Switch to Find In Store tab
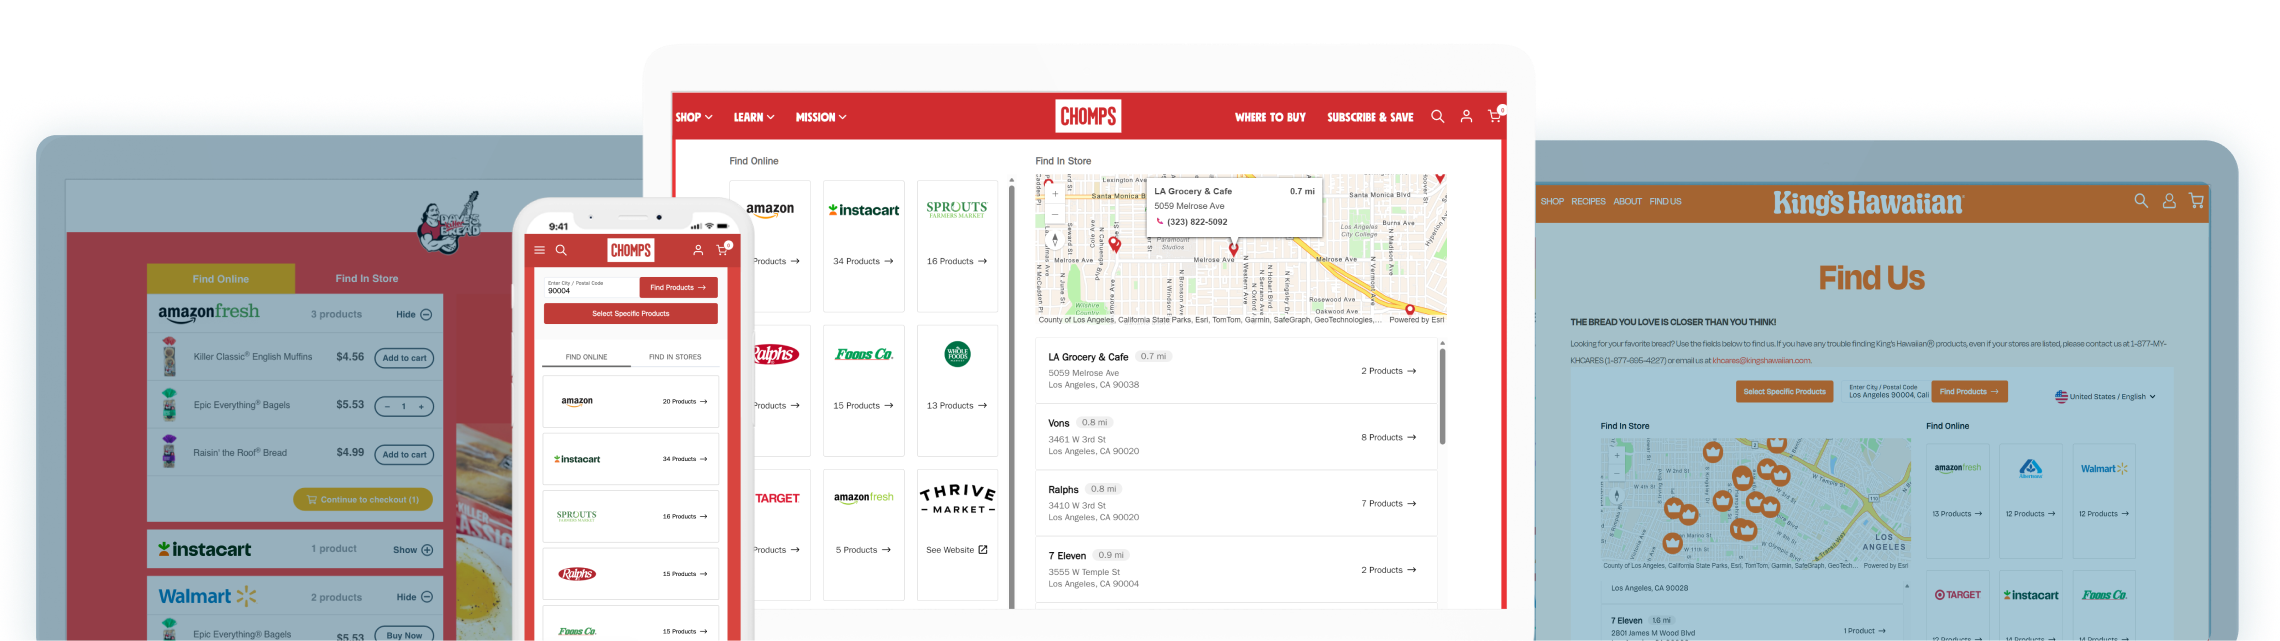Screen dimensions: 2280x641 coord(366,279)
